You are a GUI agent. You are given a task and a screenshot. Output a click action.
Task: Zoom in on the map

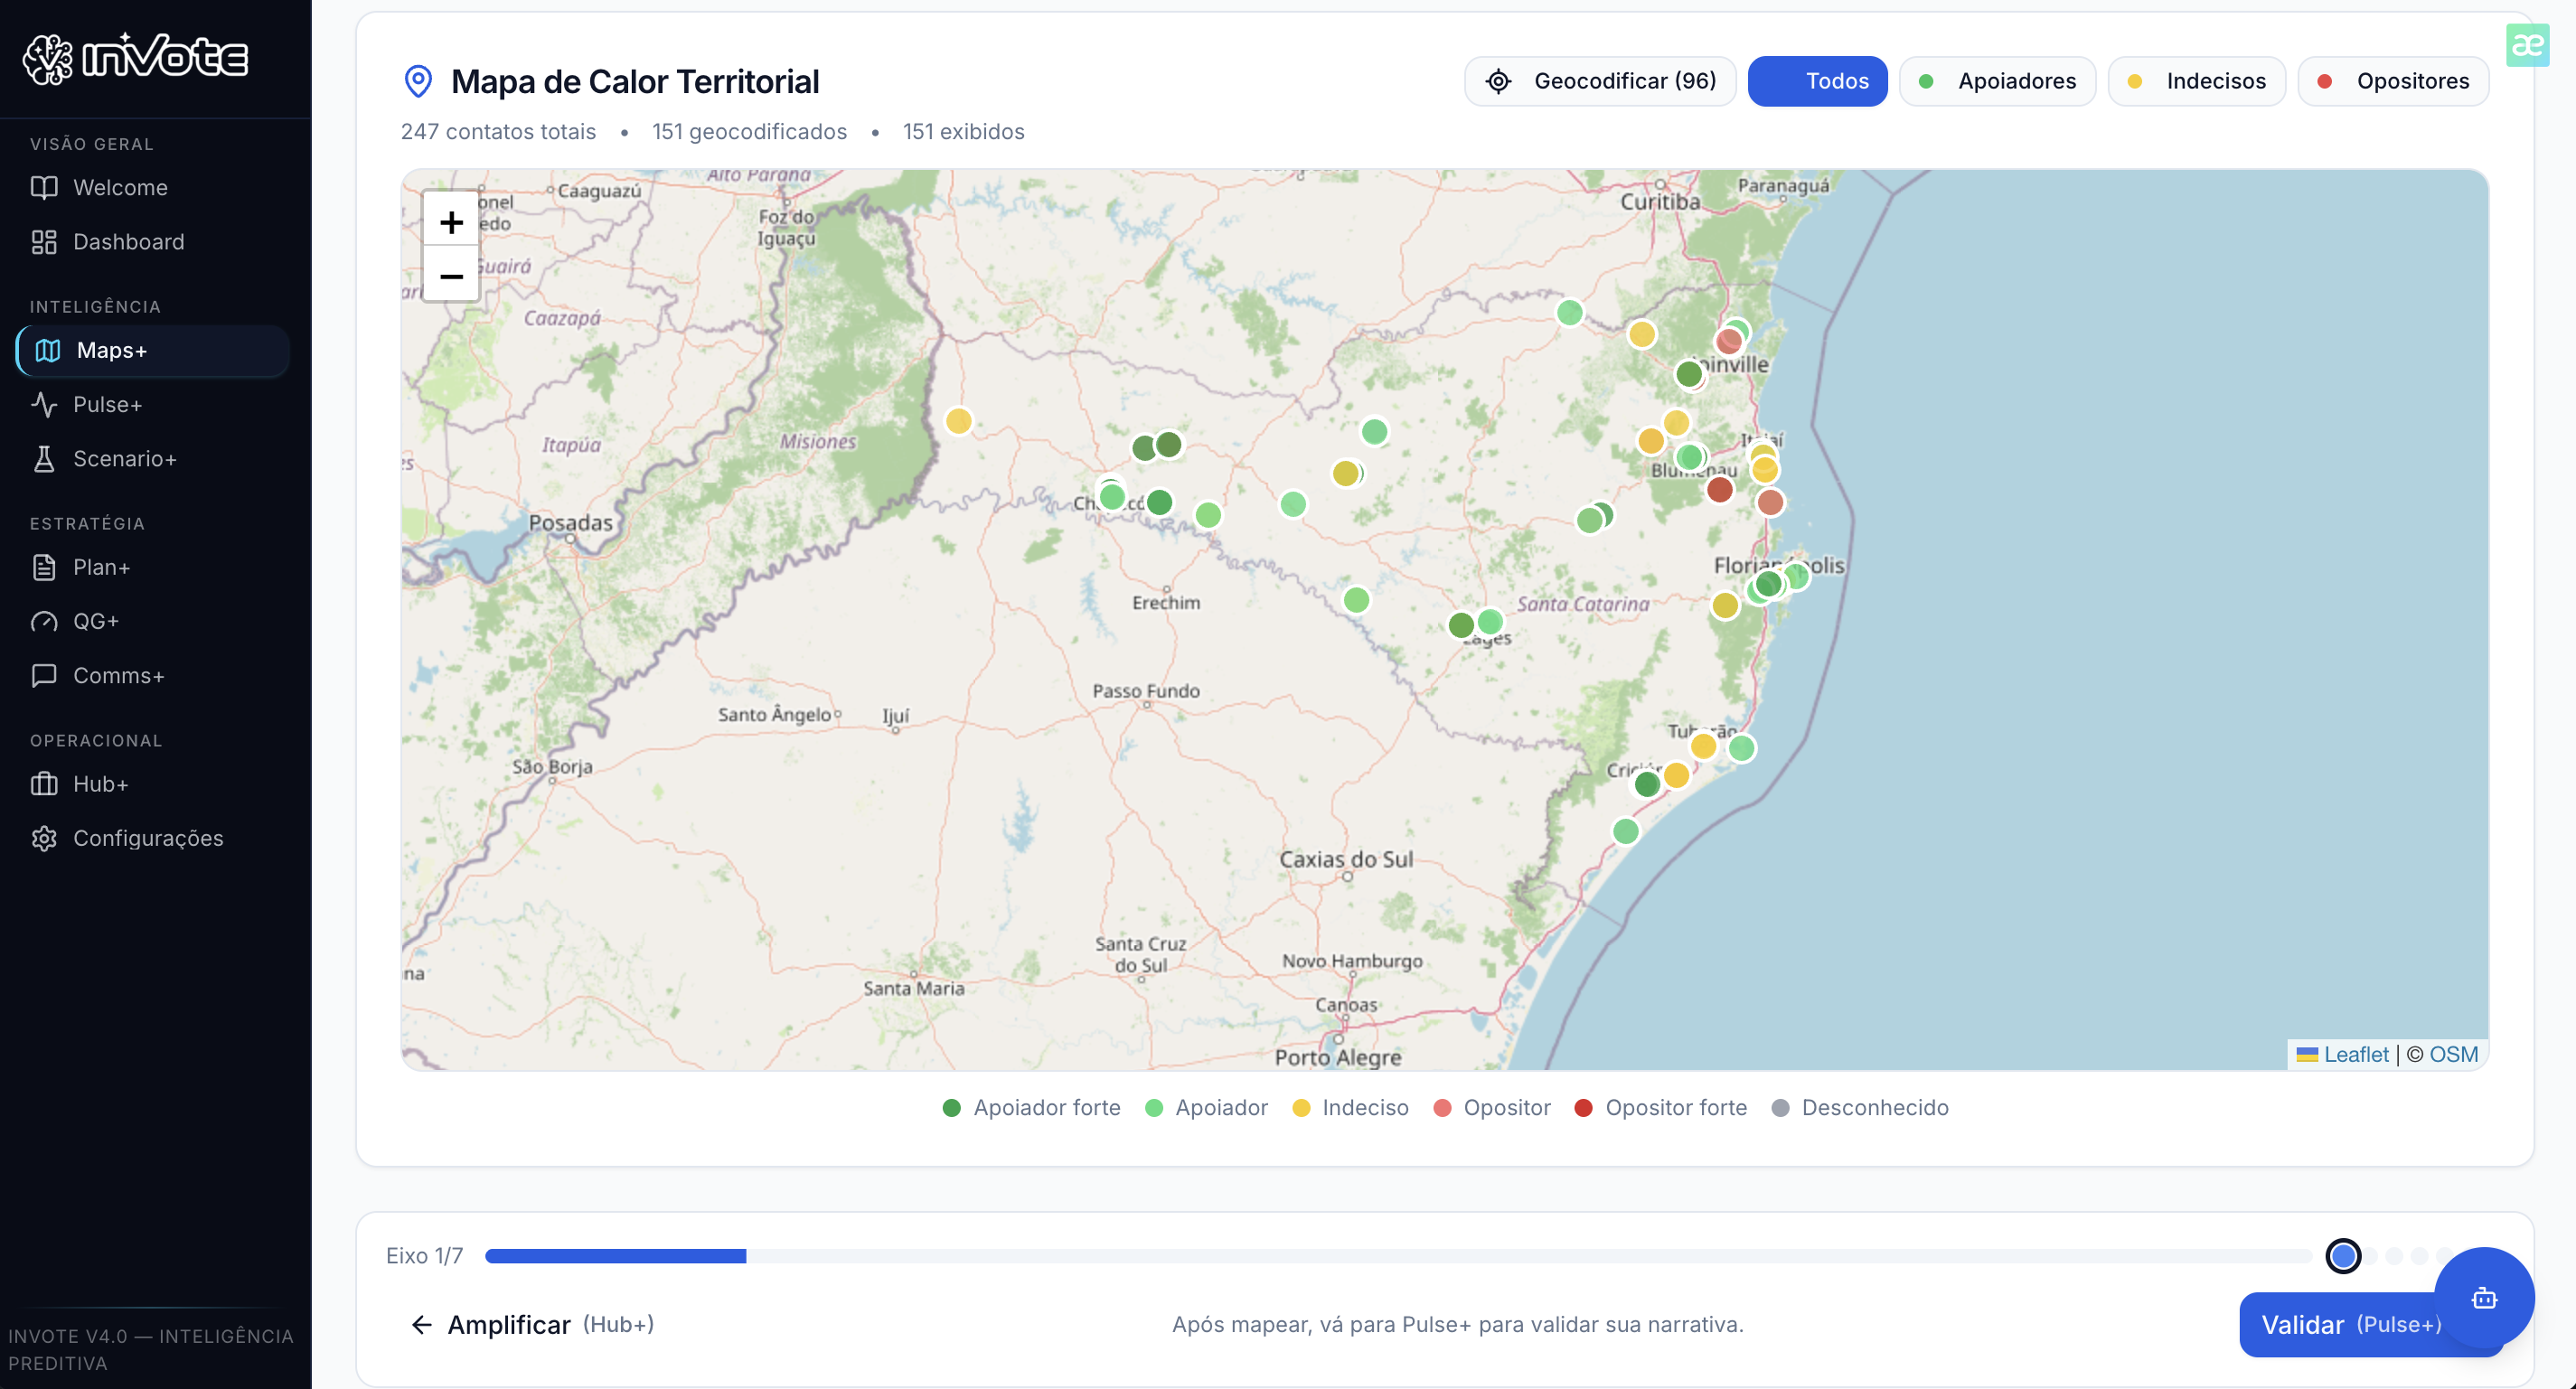click(451, 221)
